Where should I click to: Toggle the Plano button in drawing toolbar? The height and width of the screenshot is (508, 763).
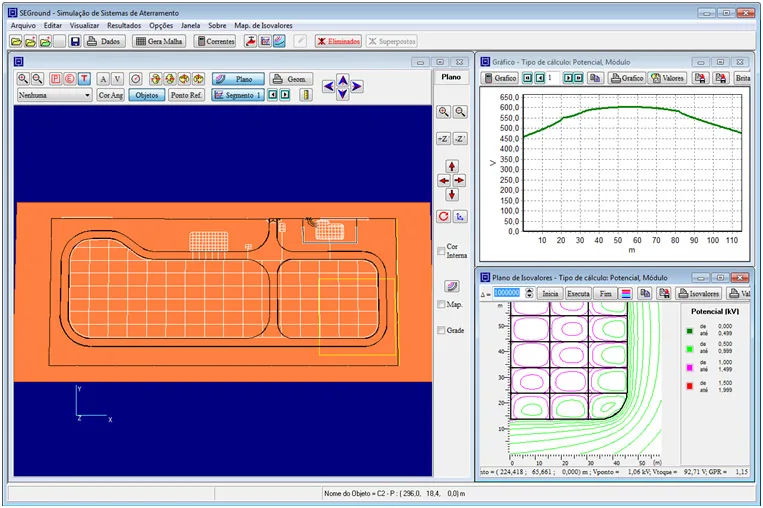coord(238,79)
